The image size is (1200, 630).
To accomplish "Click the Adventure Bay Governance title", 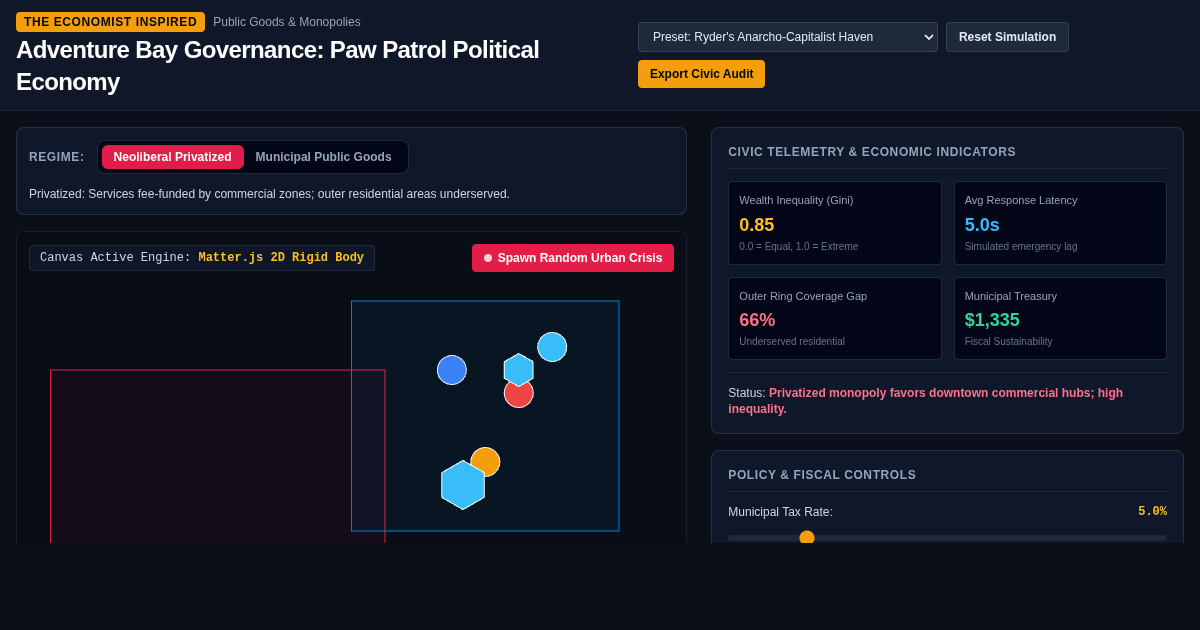I will coord(278,66).
